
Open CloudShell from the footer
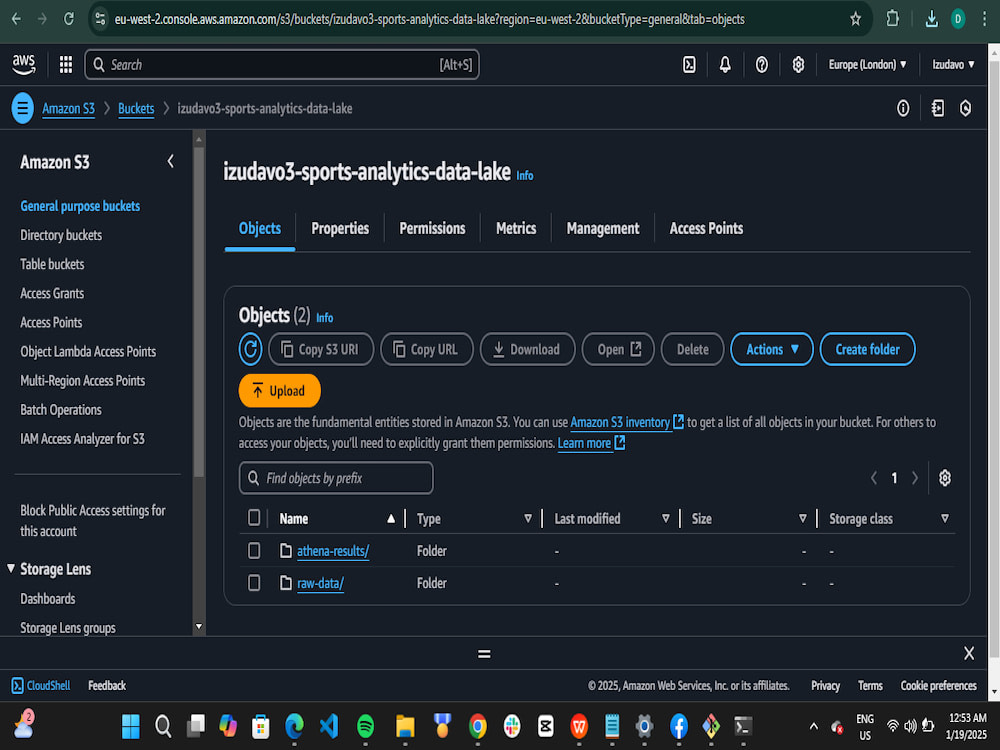pos(41,686)
